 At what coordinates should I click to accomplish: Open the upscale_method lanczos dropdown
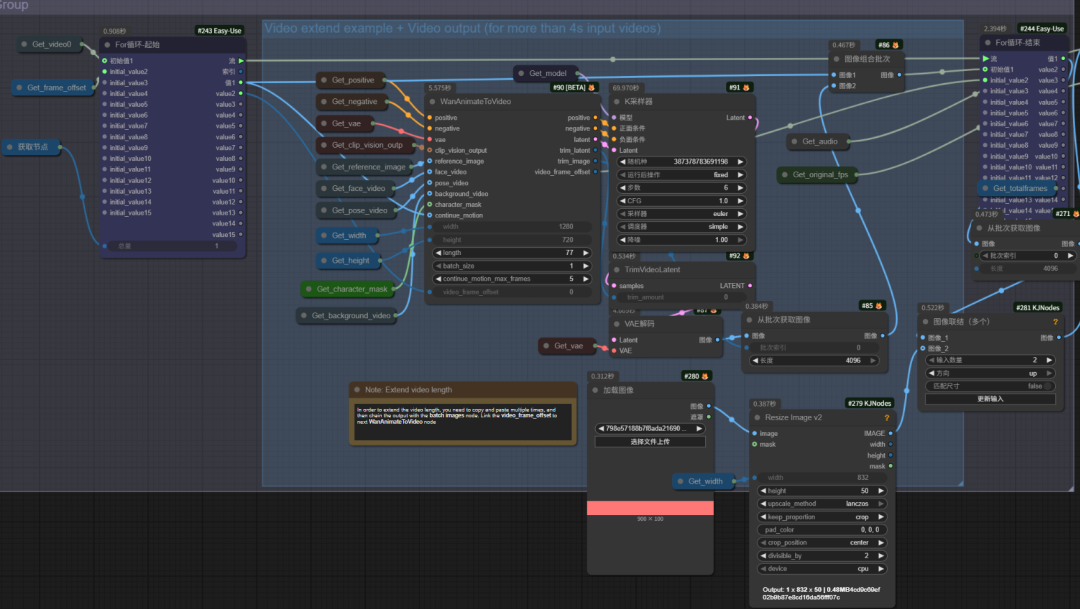point(822,504)
